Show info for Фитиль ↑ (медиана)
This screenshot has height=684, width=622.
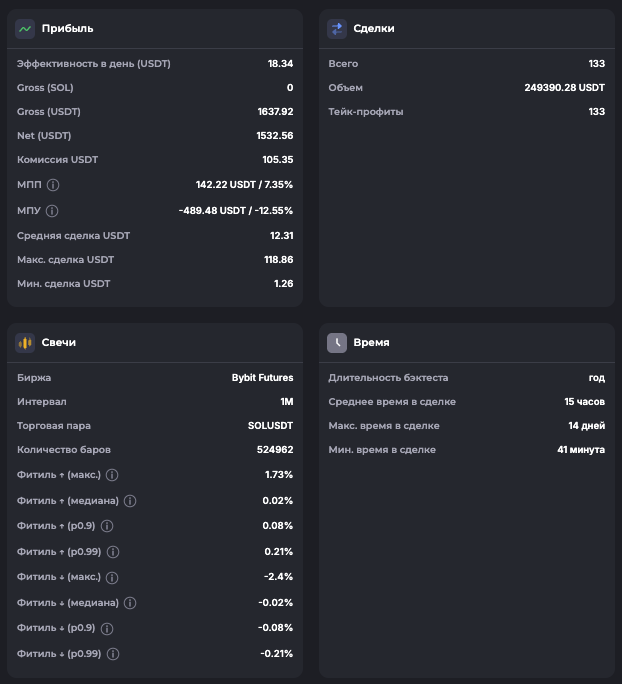click(130, 501)
